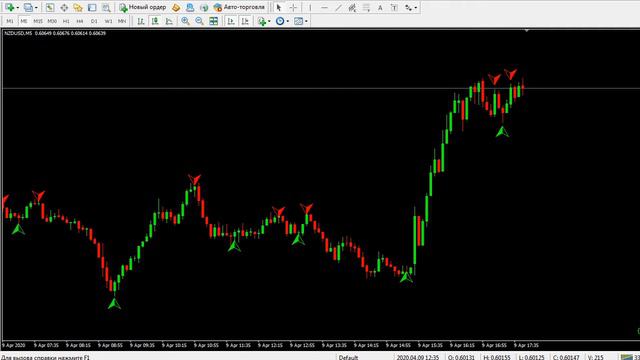Select the Vertical Line drawing tool
The image size is (640, 360).
(x=310, y=7)
